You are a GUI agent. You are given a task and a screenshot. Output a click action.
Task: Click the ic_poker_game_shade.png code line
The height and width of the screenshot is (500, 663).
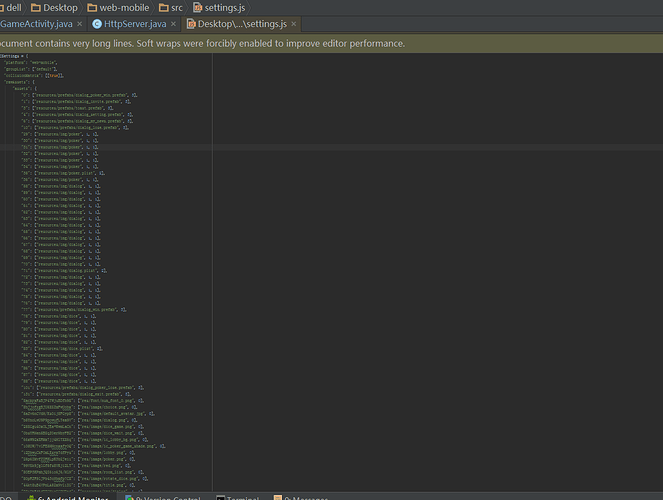pos(93,446)
